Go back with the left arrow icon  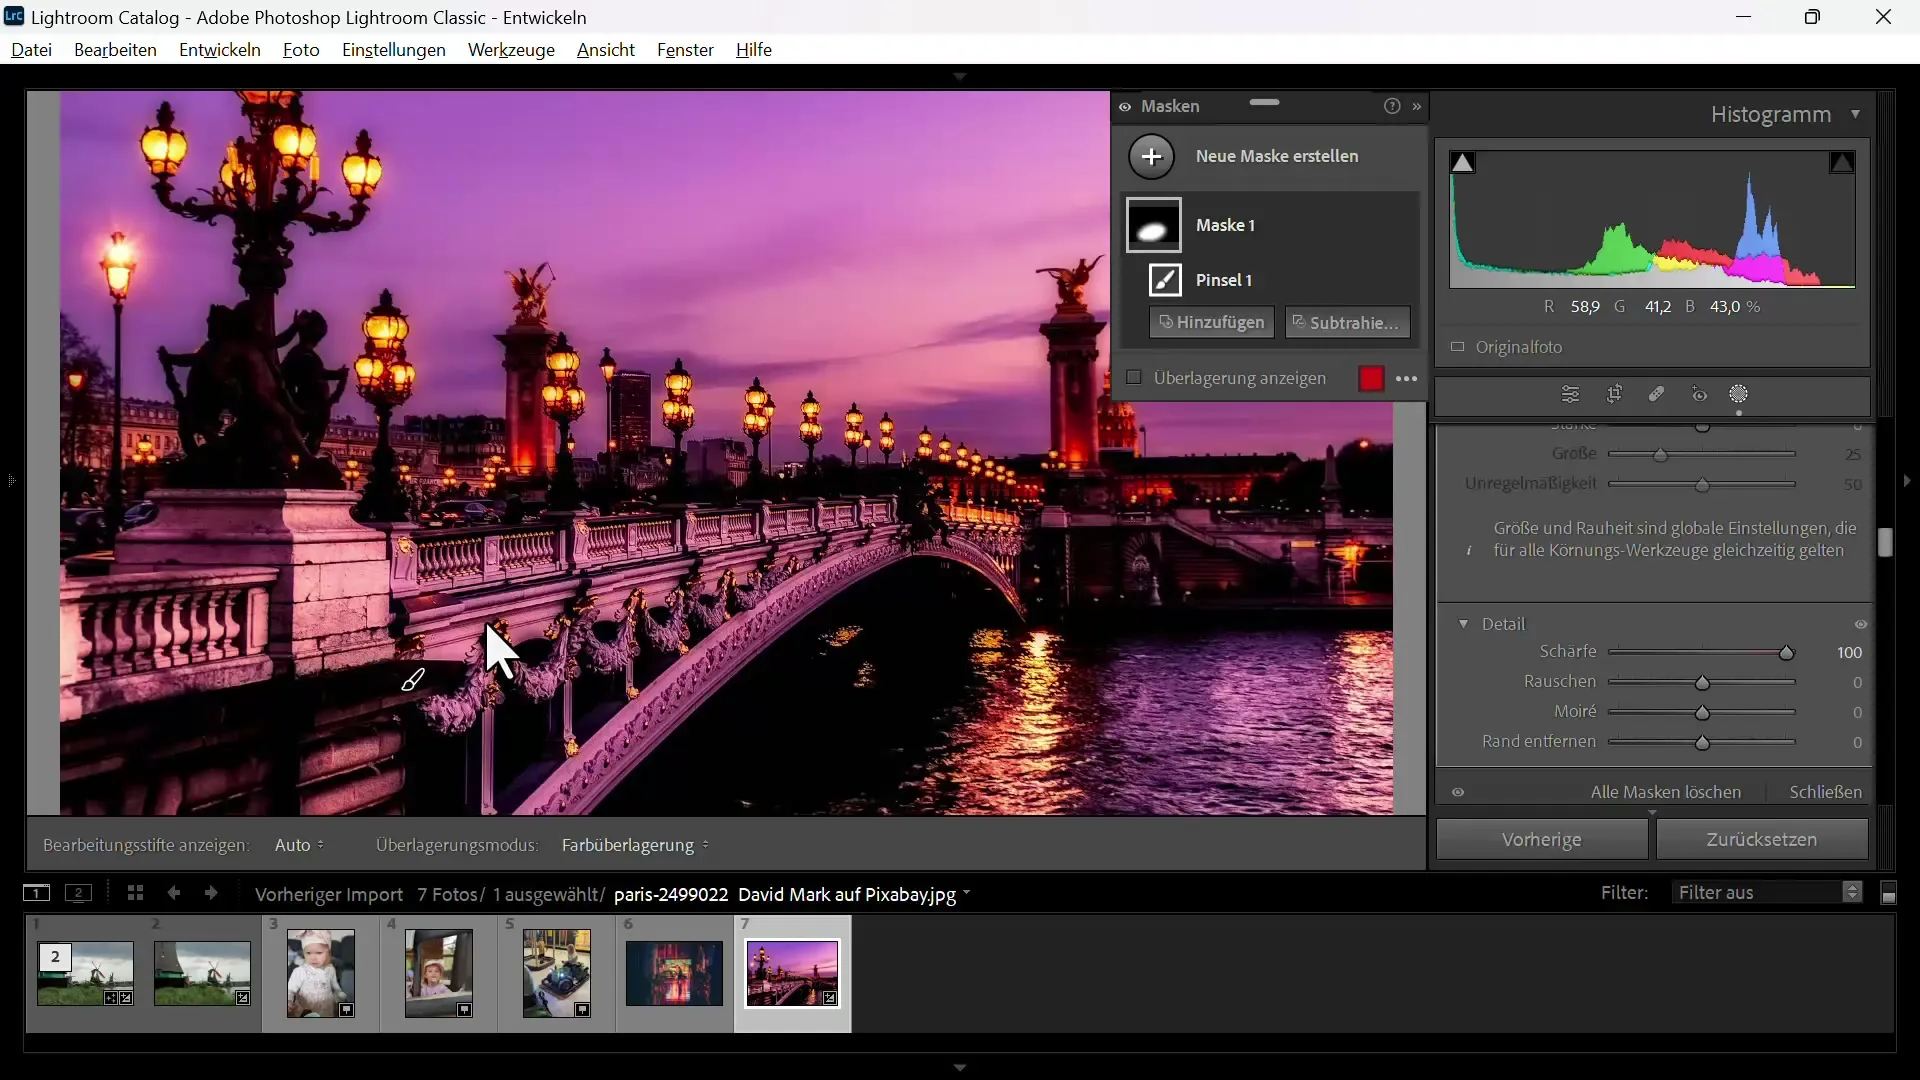(x=174, y=893)
